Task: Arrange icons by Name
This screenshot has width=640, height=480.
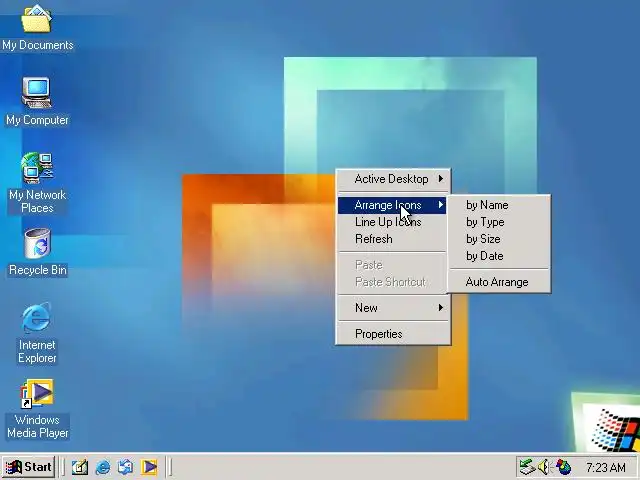Action: 499,205
